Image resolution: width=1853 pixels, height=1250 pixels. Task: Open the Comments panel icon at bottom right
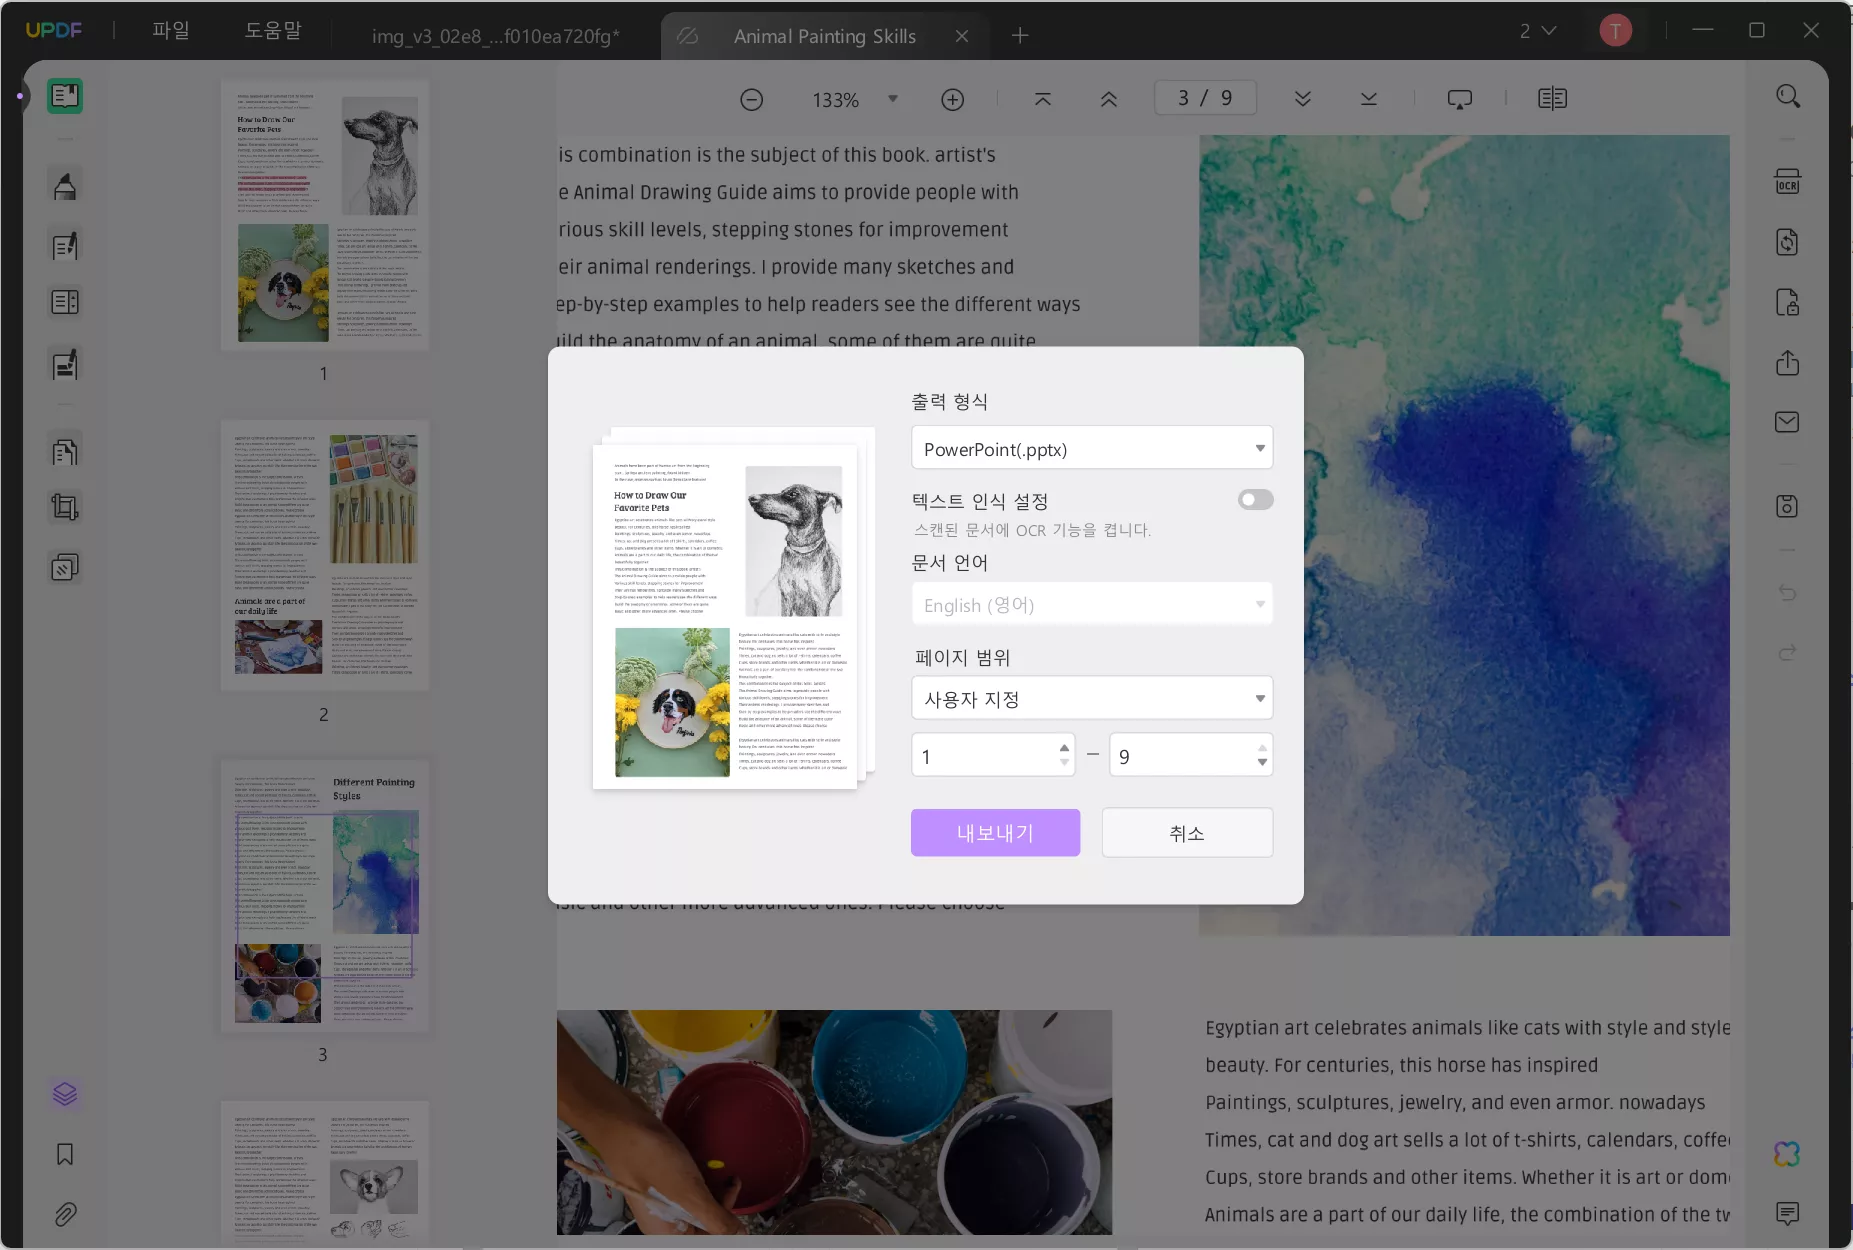[1787, 1214]
